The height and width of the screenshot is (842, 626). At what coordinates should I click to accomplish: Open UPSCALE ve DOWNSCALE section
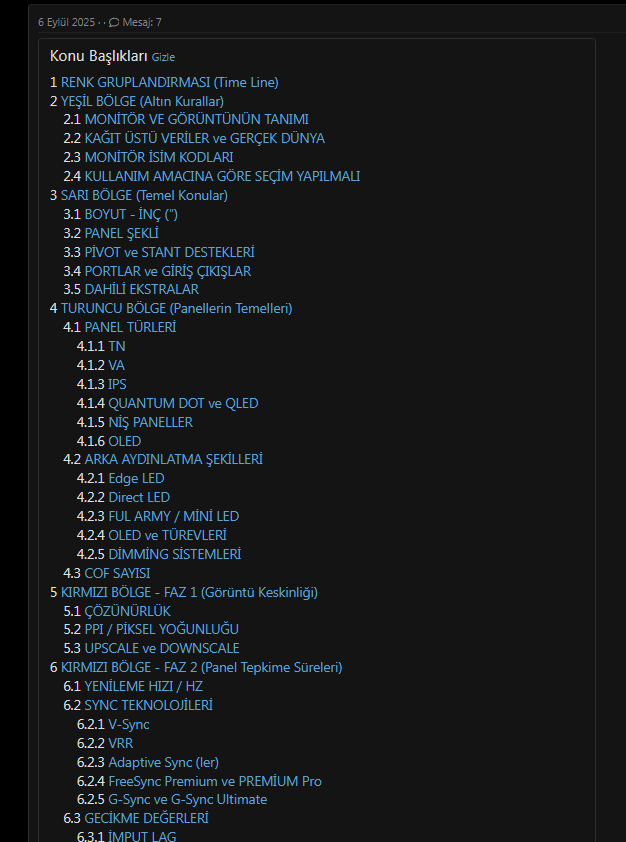pyautogui.click(x=162, y=648)
